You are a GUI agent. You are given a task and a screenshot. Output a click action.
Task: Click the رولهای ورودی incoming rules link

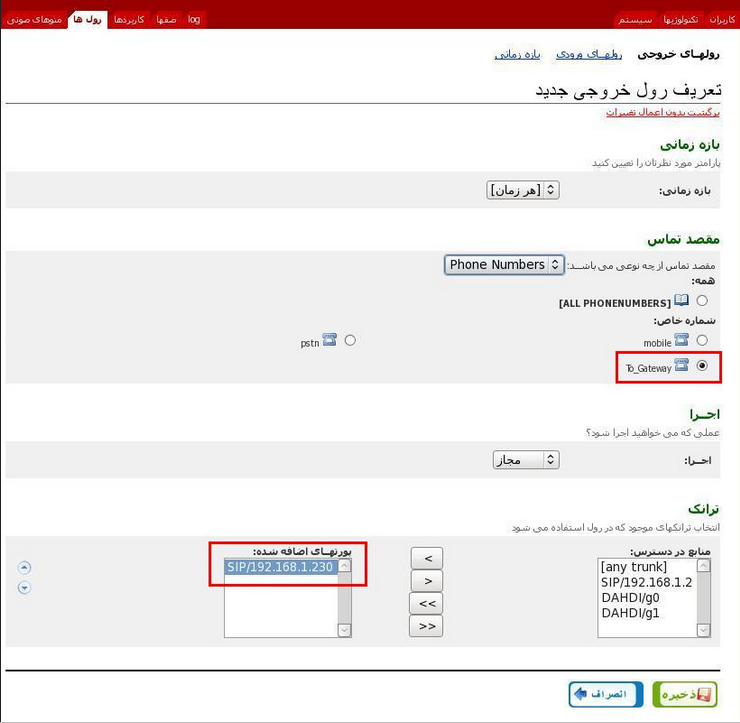(x=589, y=54)
